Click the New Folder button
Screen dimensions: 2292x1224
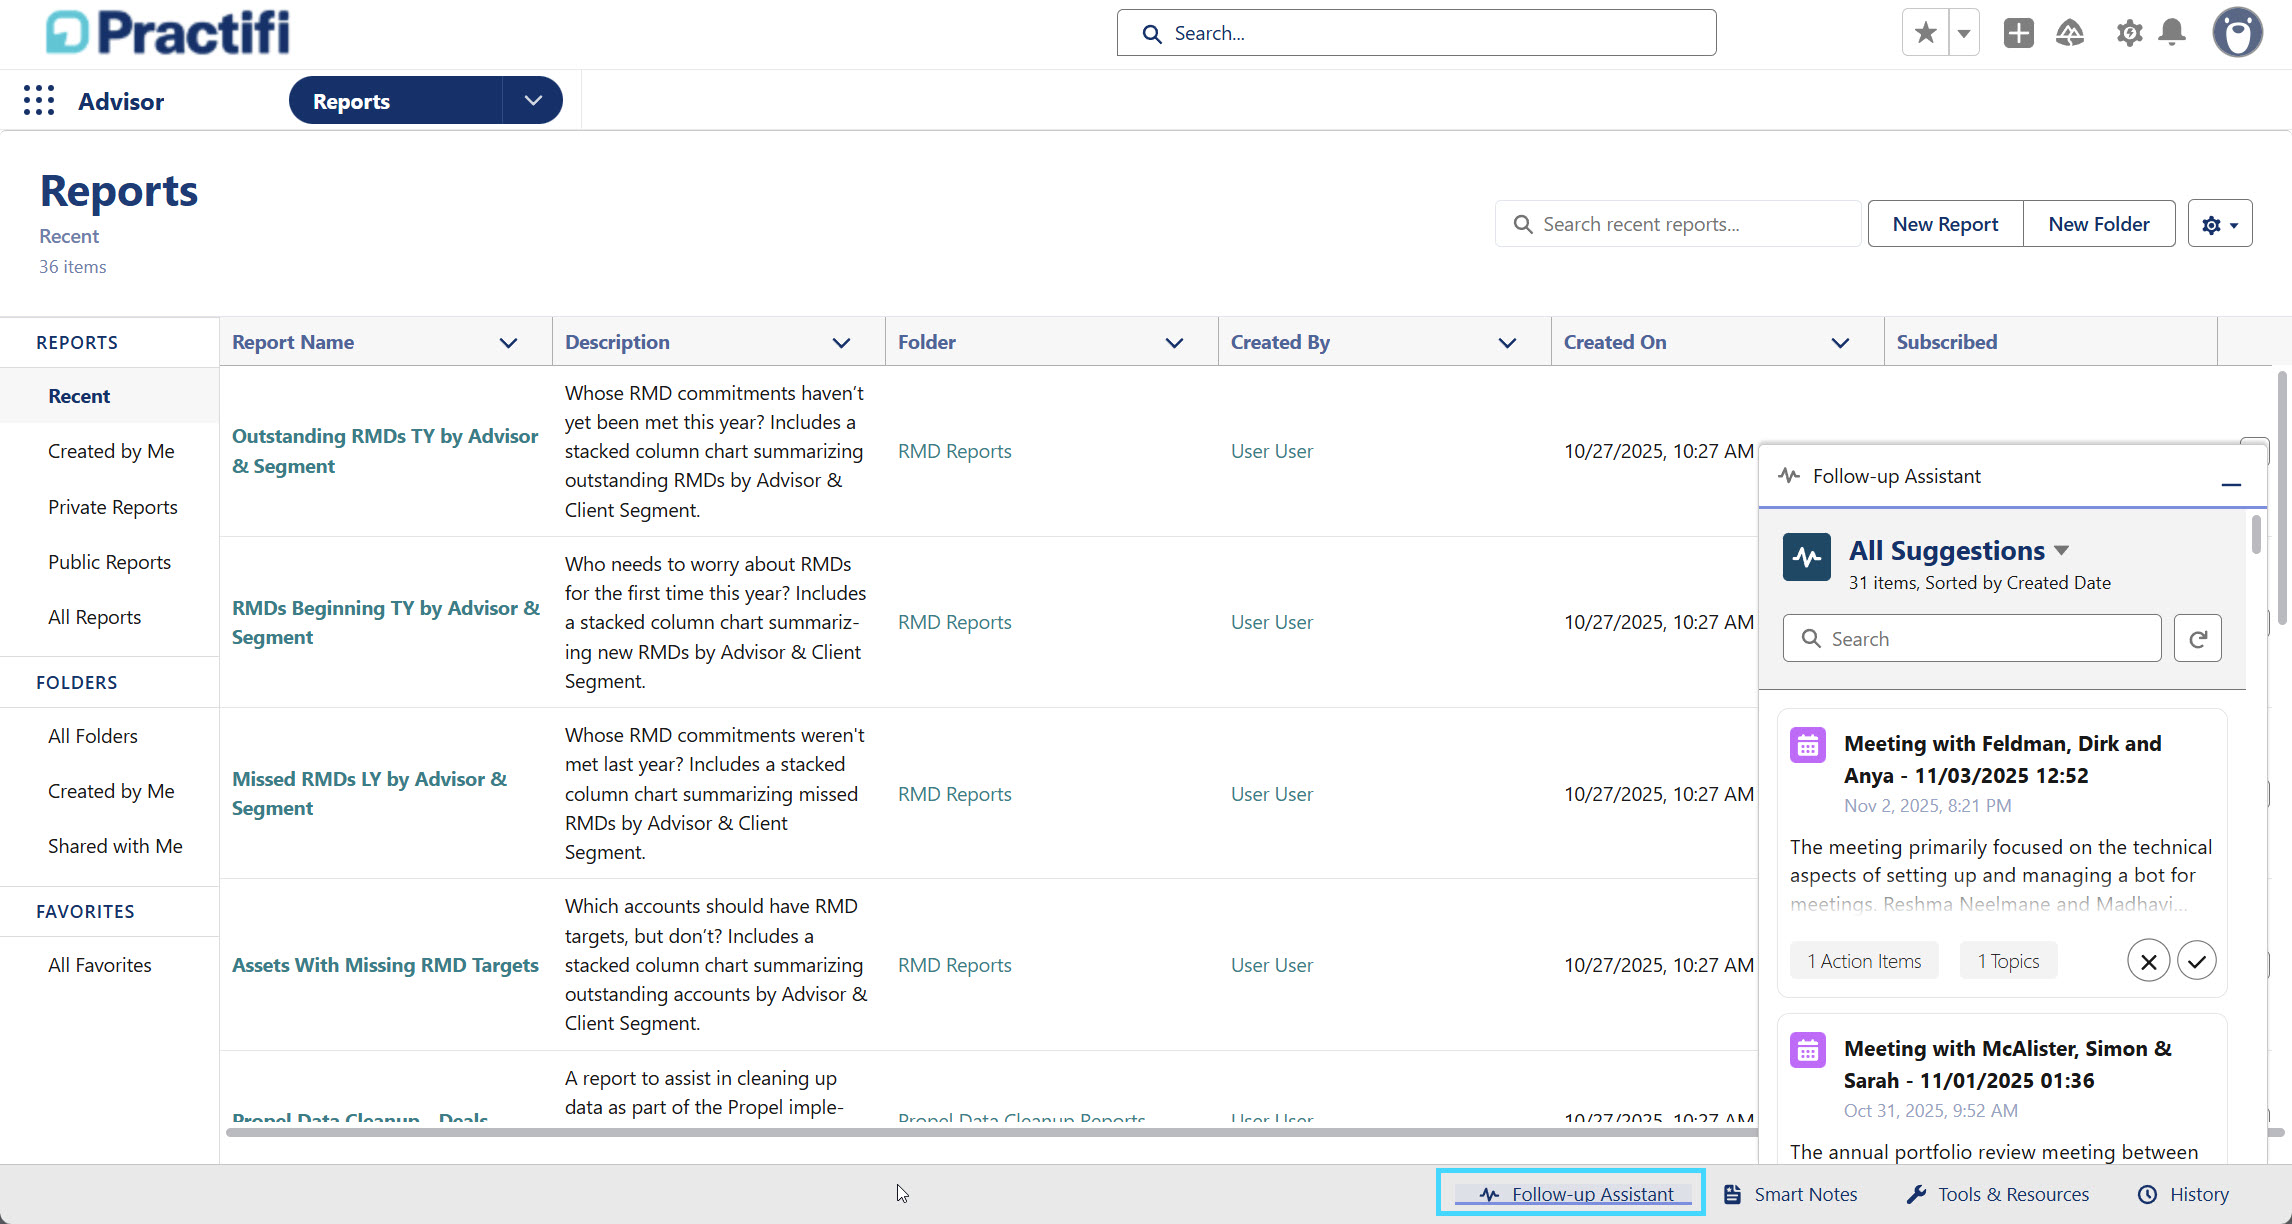(2099, 224)
